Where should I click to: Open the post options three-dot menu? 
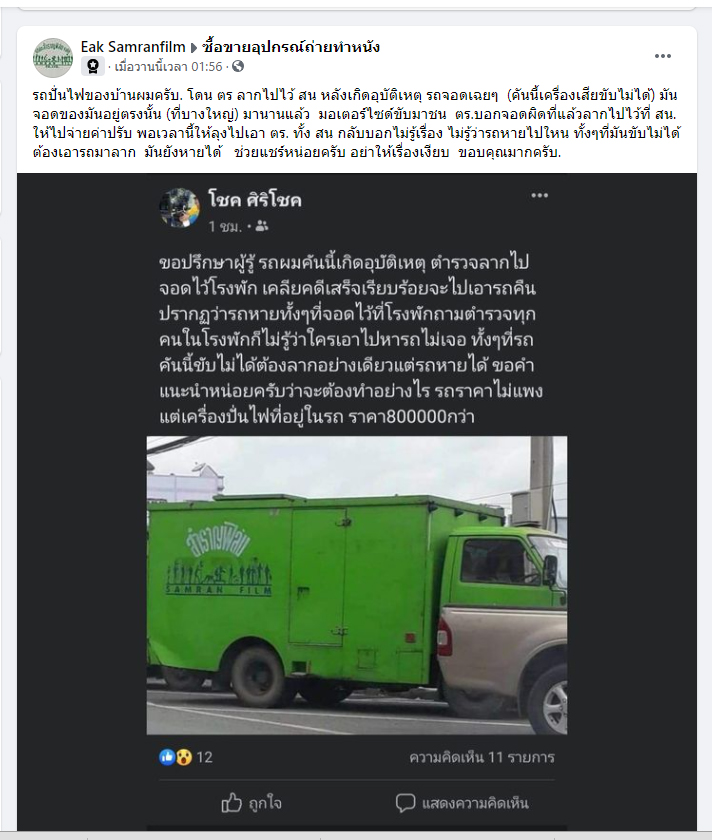point(663,56)
